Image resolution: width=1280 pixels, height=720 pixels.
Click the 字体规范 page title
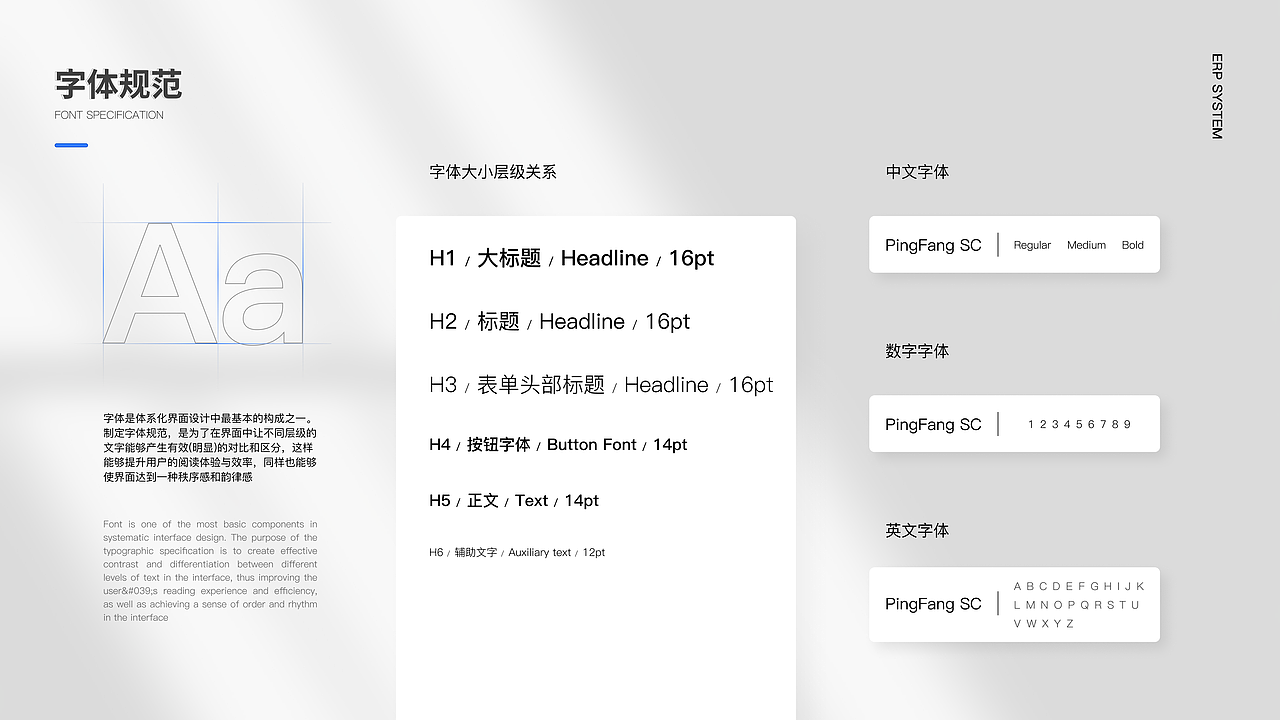[x=118, y=87]
